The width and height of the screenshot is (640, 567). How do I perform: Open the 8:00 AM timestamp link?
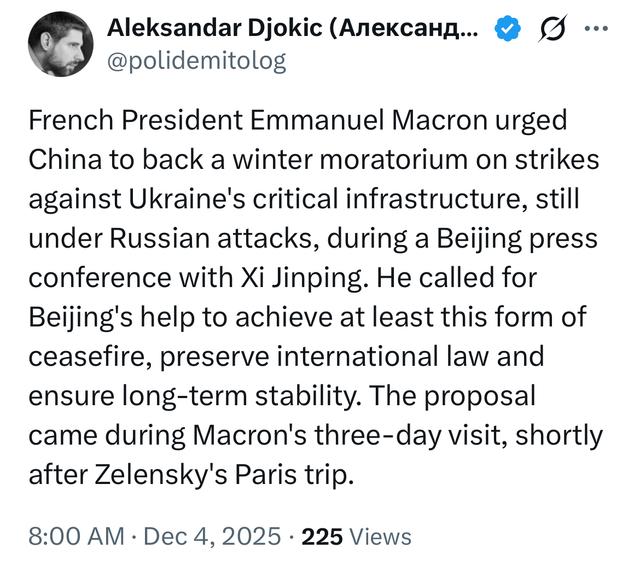[76, 536]
